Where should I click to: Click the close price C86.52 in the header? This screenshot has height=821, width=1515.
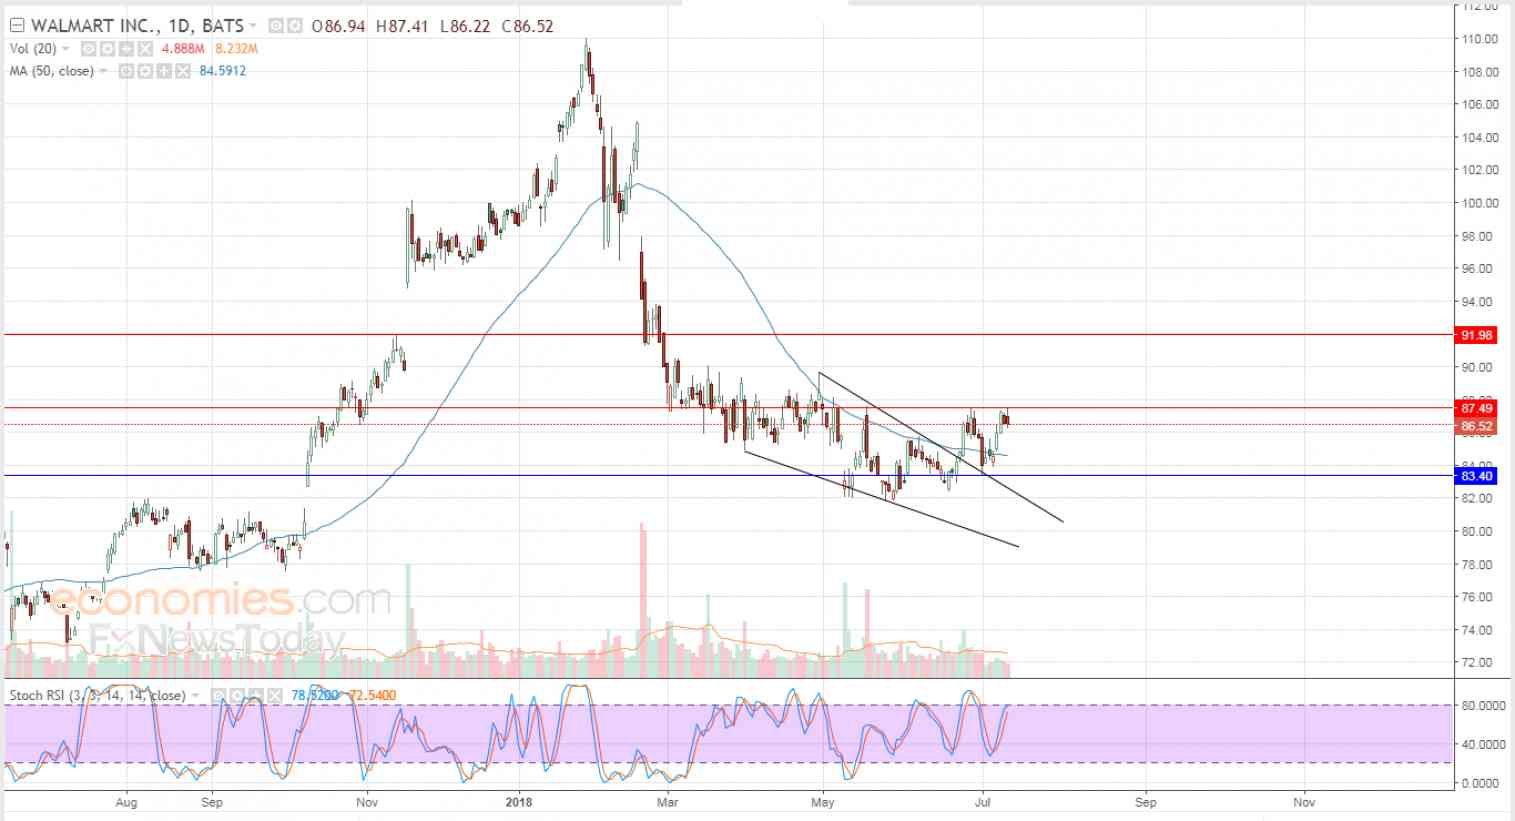point(526,26)
